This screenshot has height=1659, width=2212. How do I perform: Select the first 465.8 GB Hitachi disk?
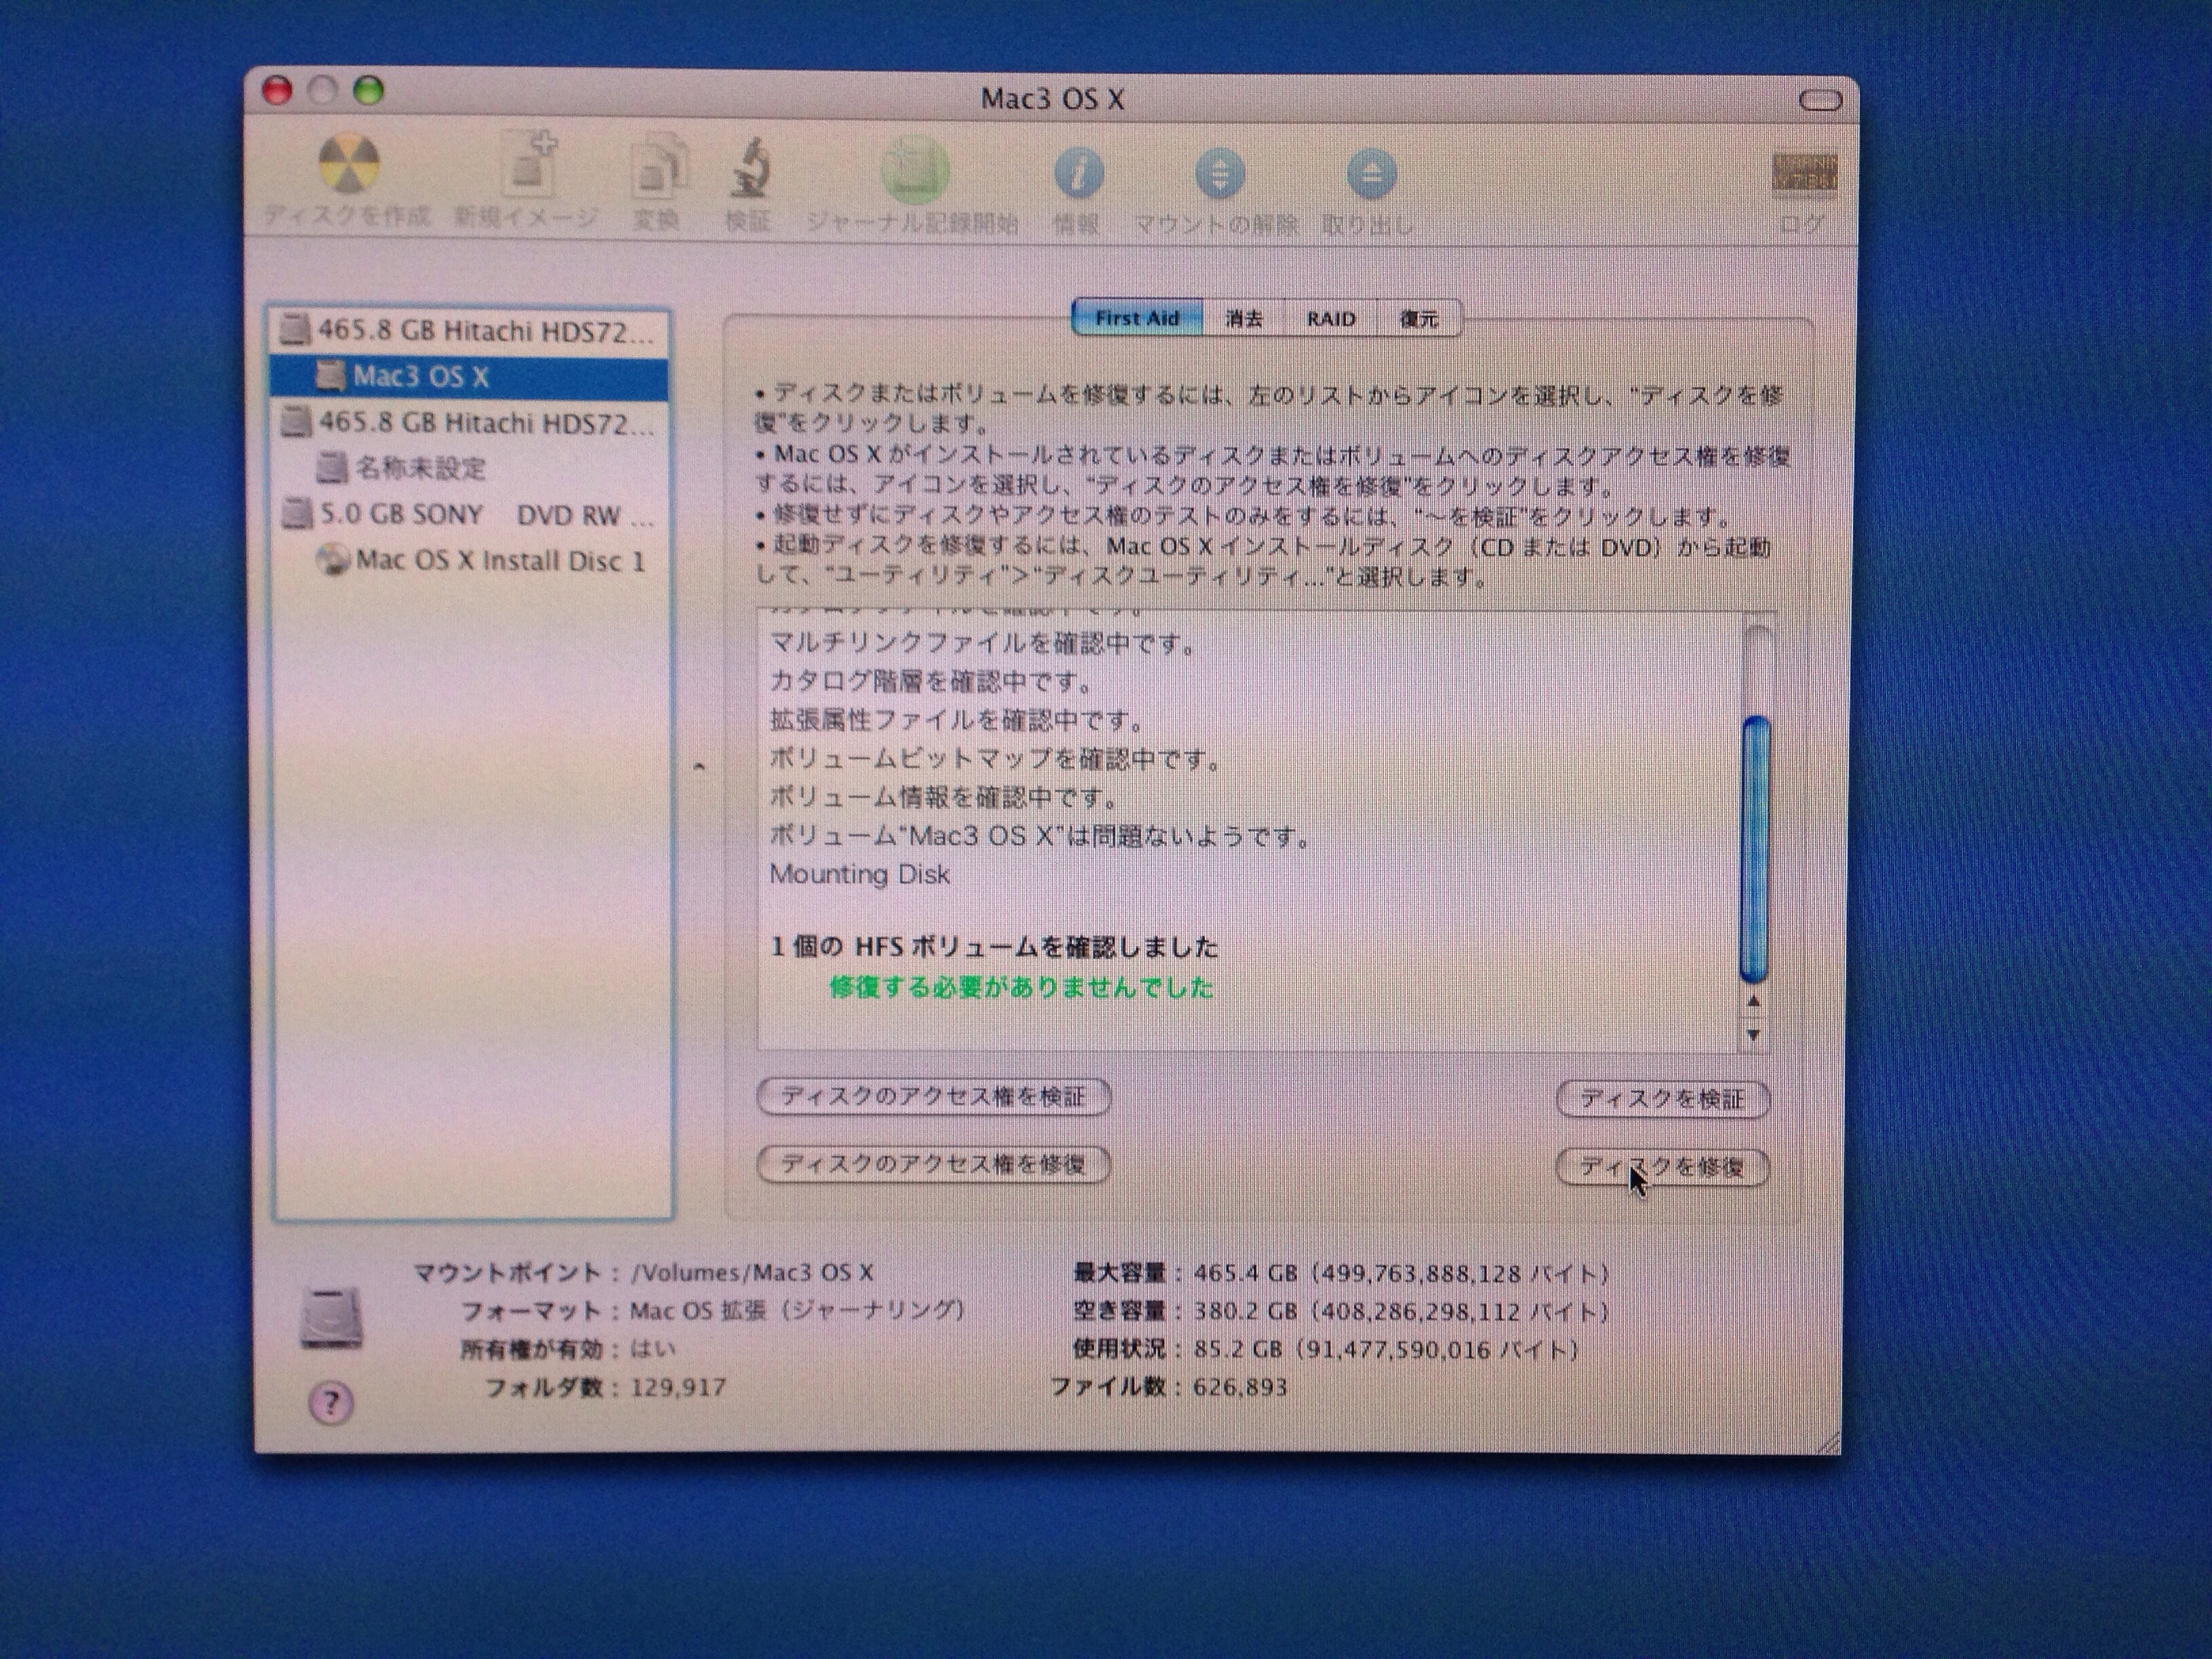(x=469, y=331)
